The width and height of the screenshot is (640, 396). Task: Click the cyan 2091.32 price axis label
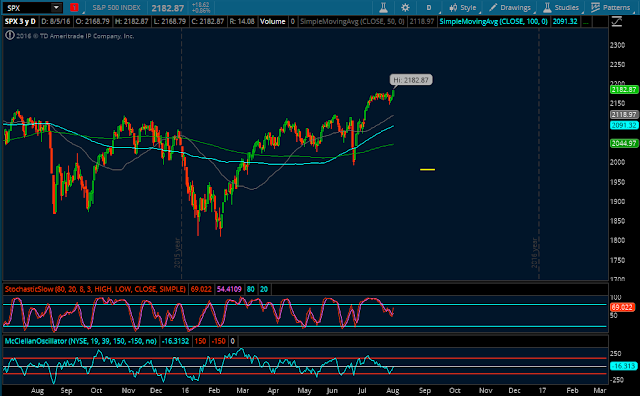coord(624,125)
